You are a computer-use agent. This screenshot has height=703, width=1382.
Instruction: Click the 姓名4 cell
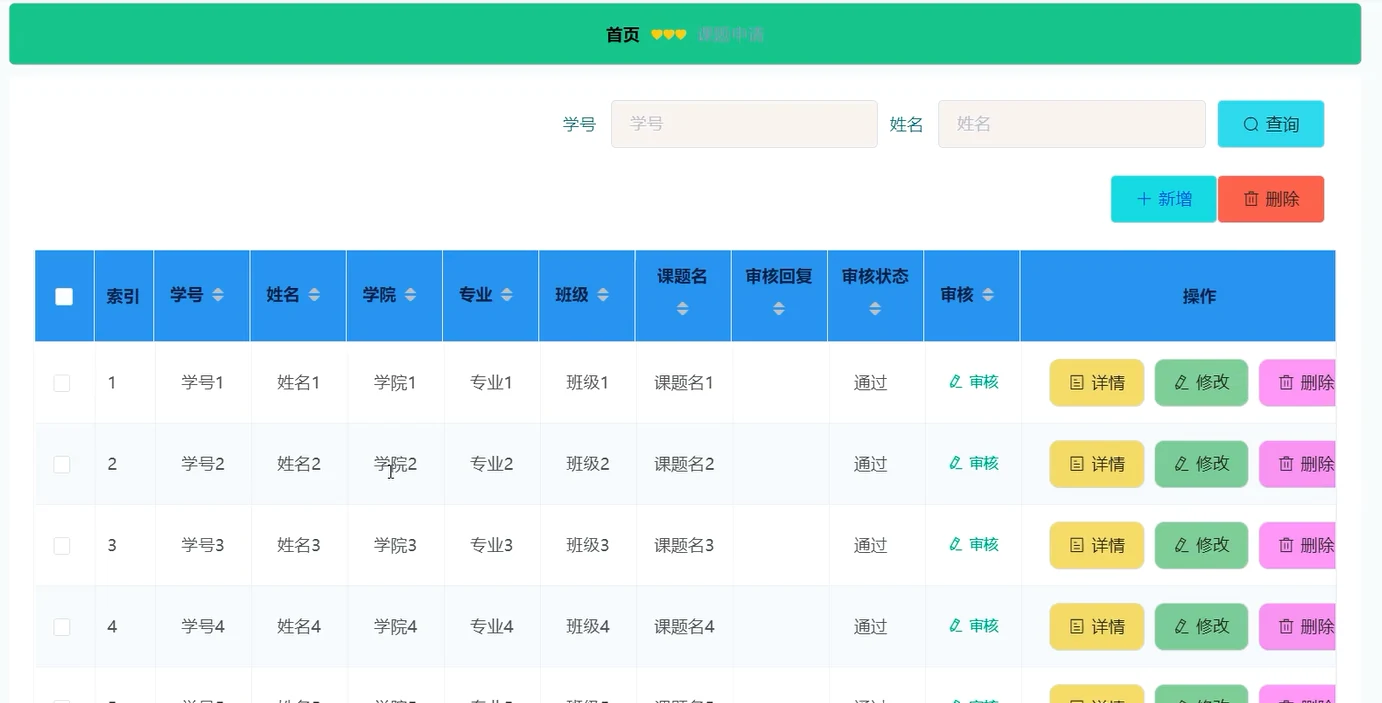pyautogui.click(x=299, y=627)
